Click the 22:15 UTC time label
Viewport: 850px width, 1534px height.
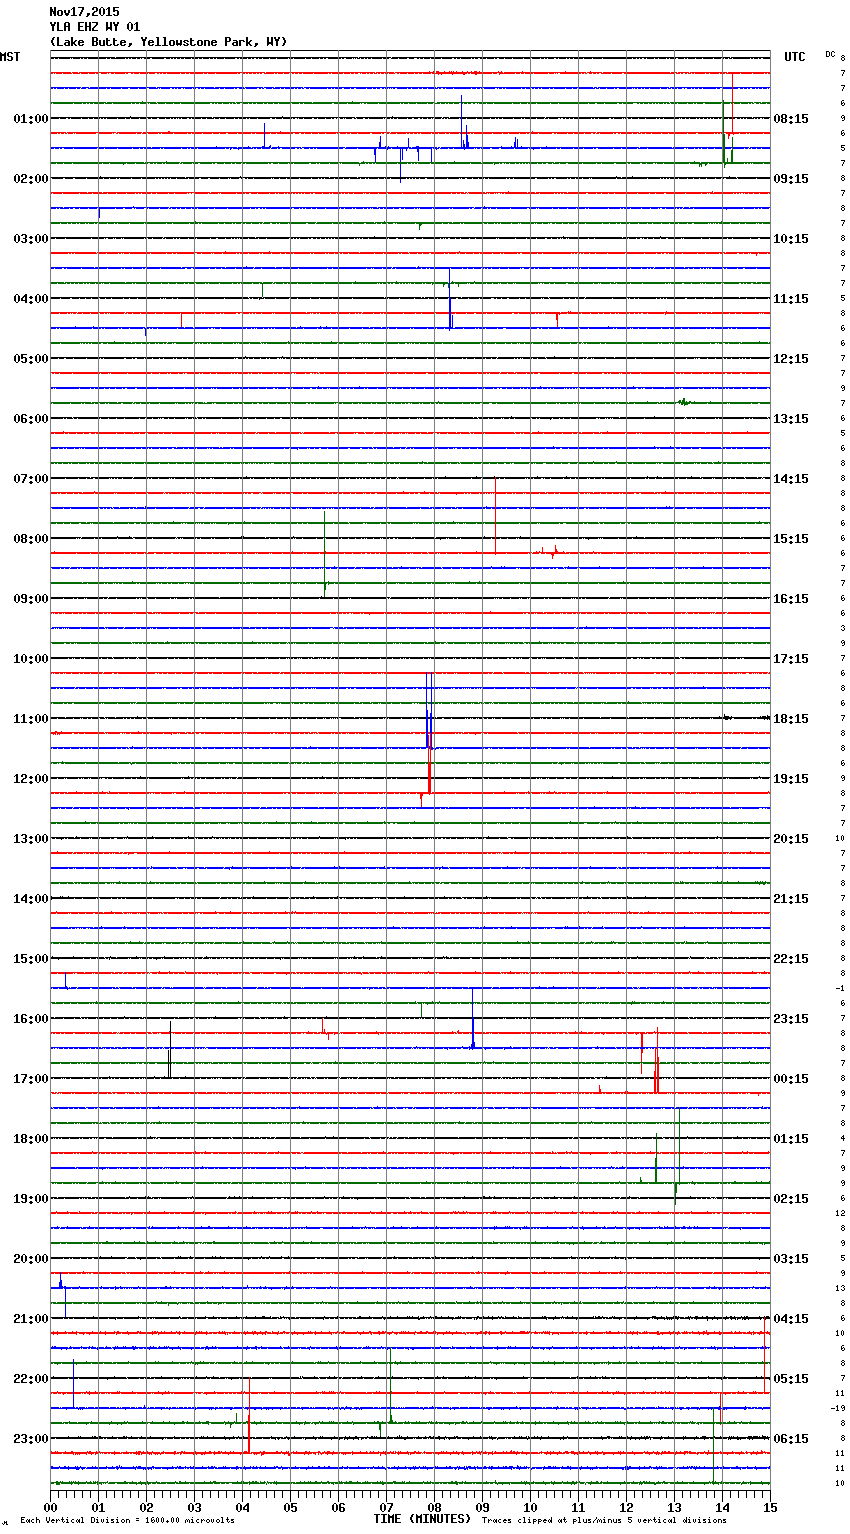coord(791,959)
